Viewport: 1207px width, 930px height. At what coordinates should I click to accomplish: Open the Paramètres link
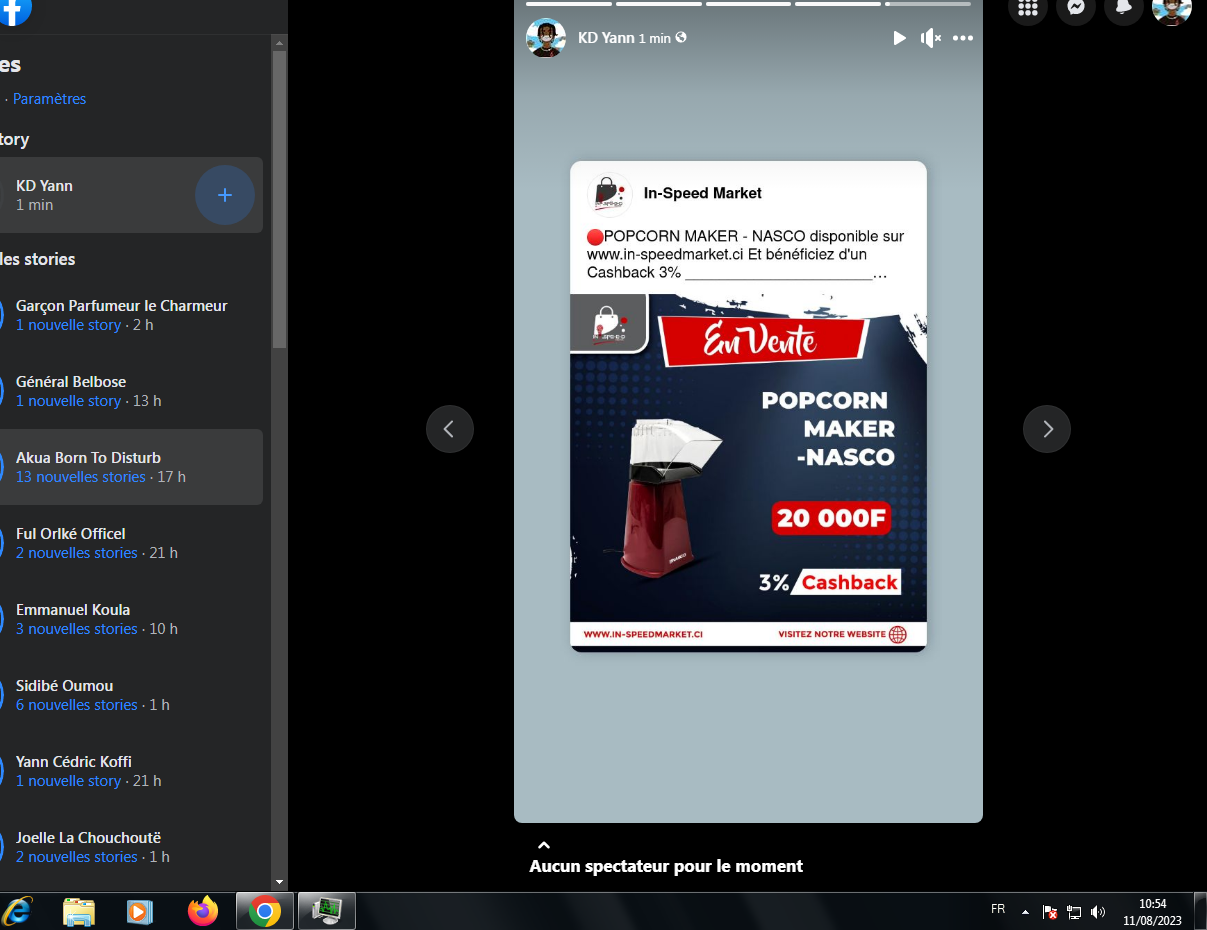pos(49,99)
